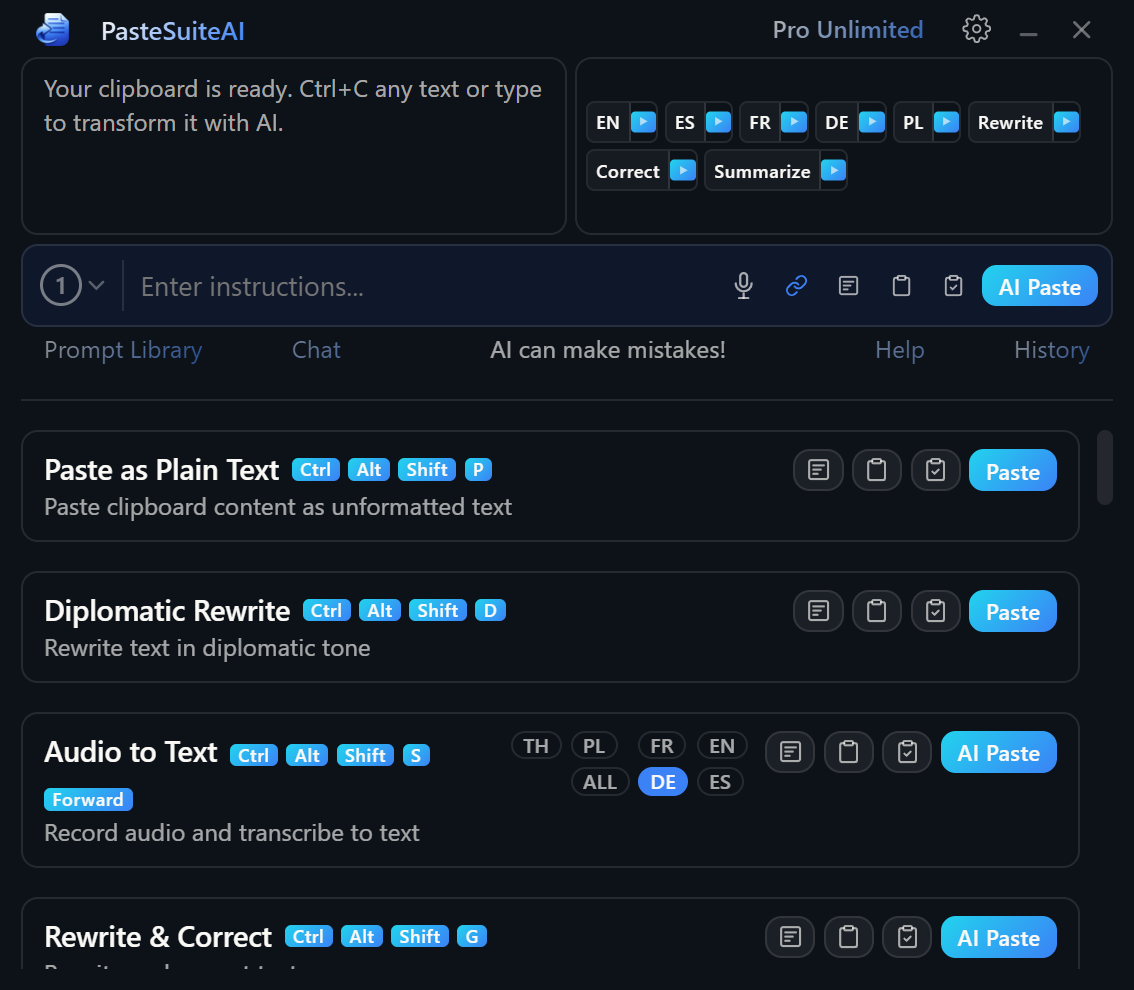The image size is (1134, 990).
Task: Select EN language in Audio to Text
Action: (722, 746)
